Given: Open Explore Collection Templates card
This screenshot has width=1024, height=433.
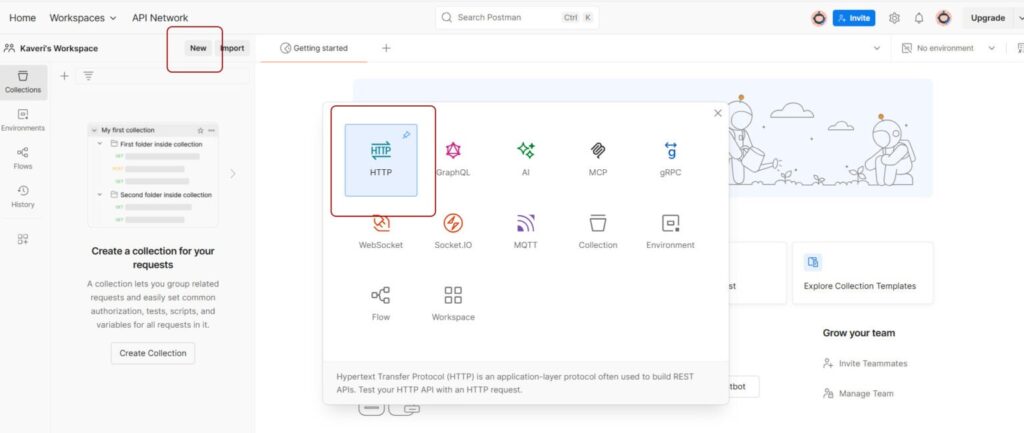Looking at the screenshot, I should point(863,273).
